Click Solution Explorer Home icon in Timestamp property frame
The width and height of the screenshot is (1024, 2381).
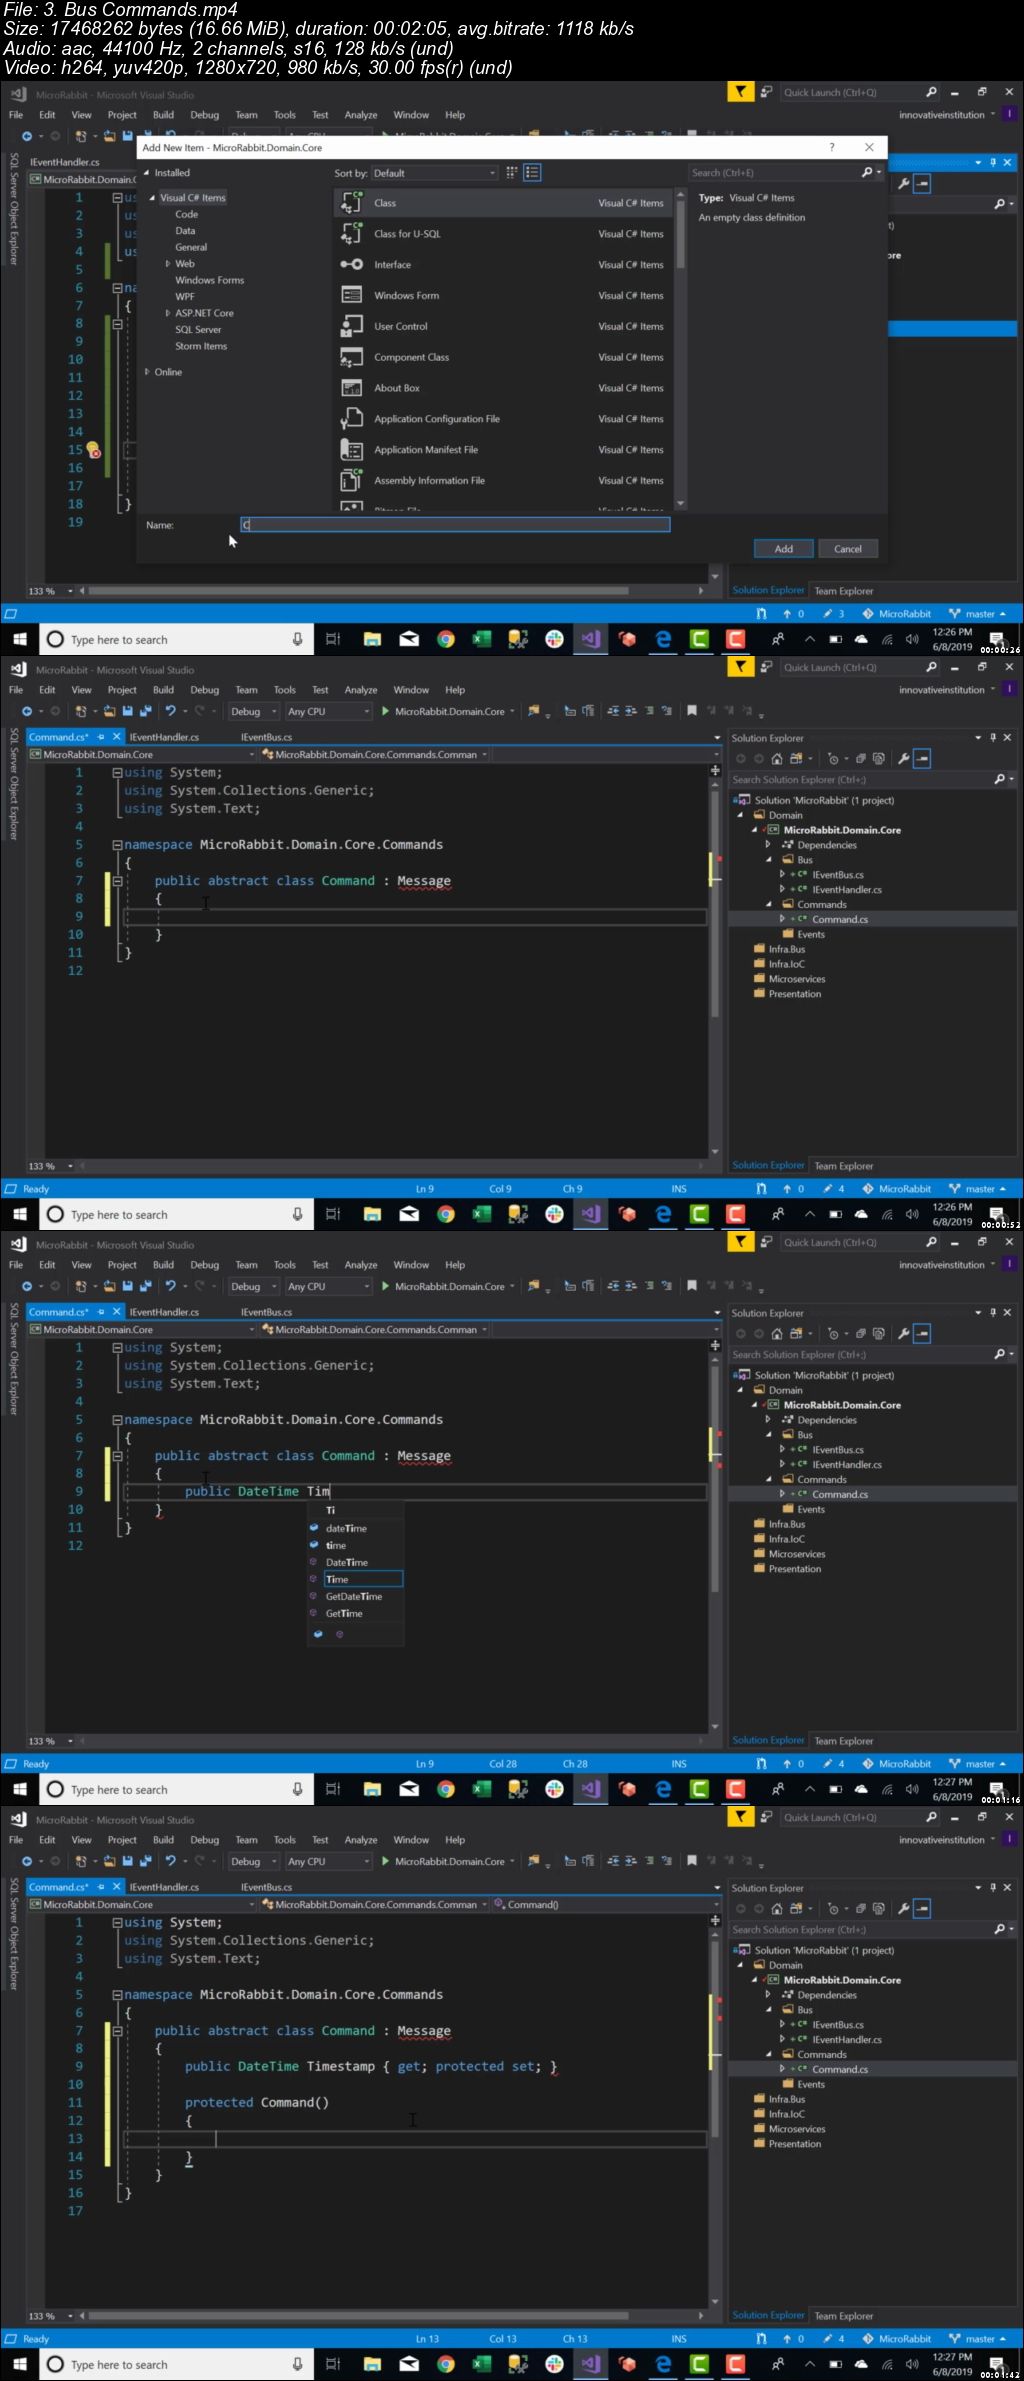[x=777, y=1908]
